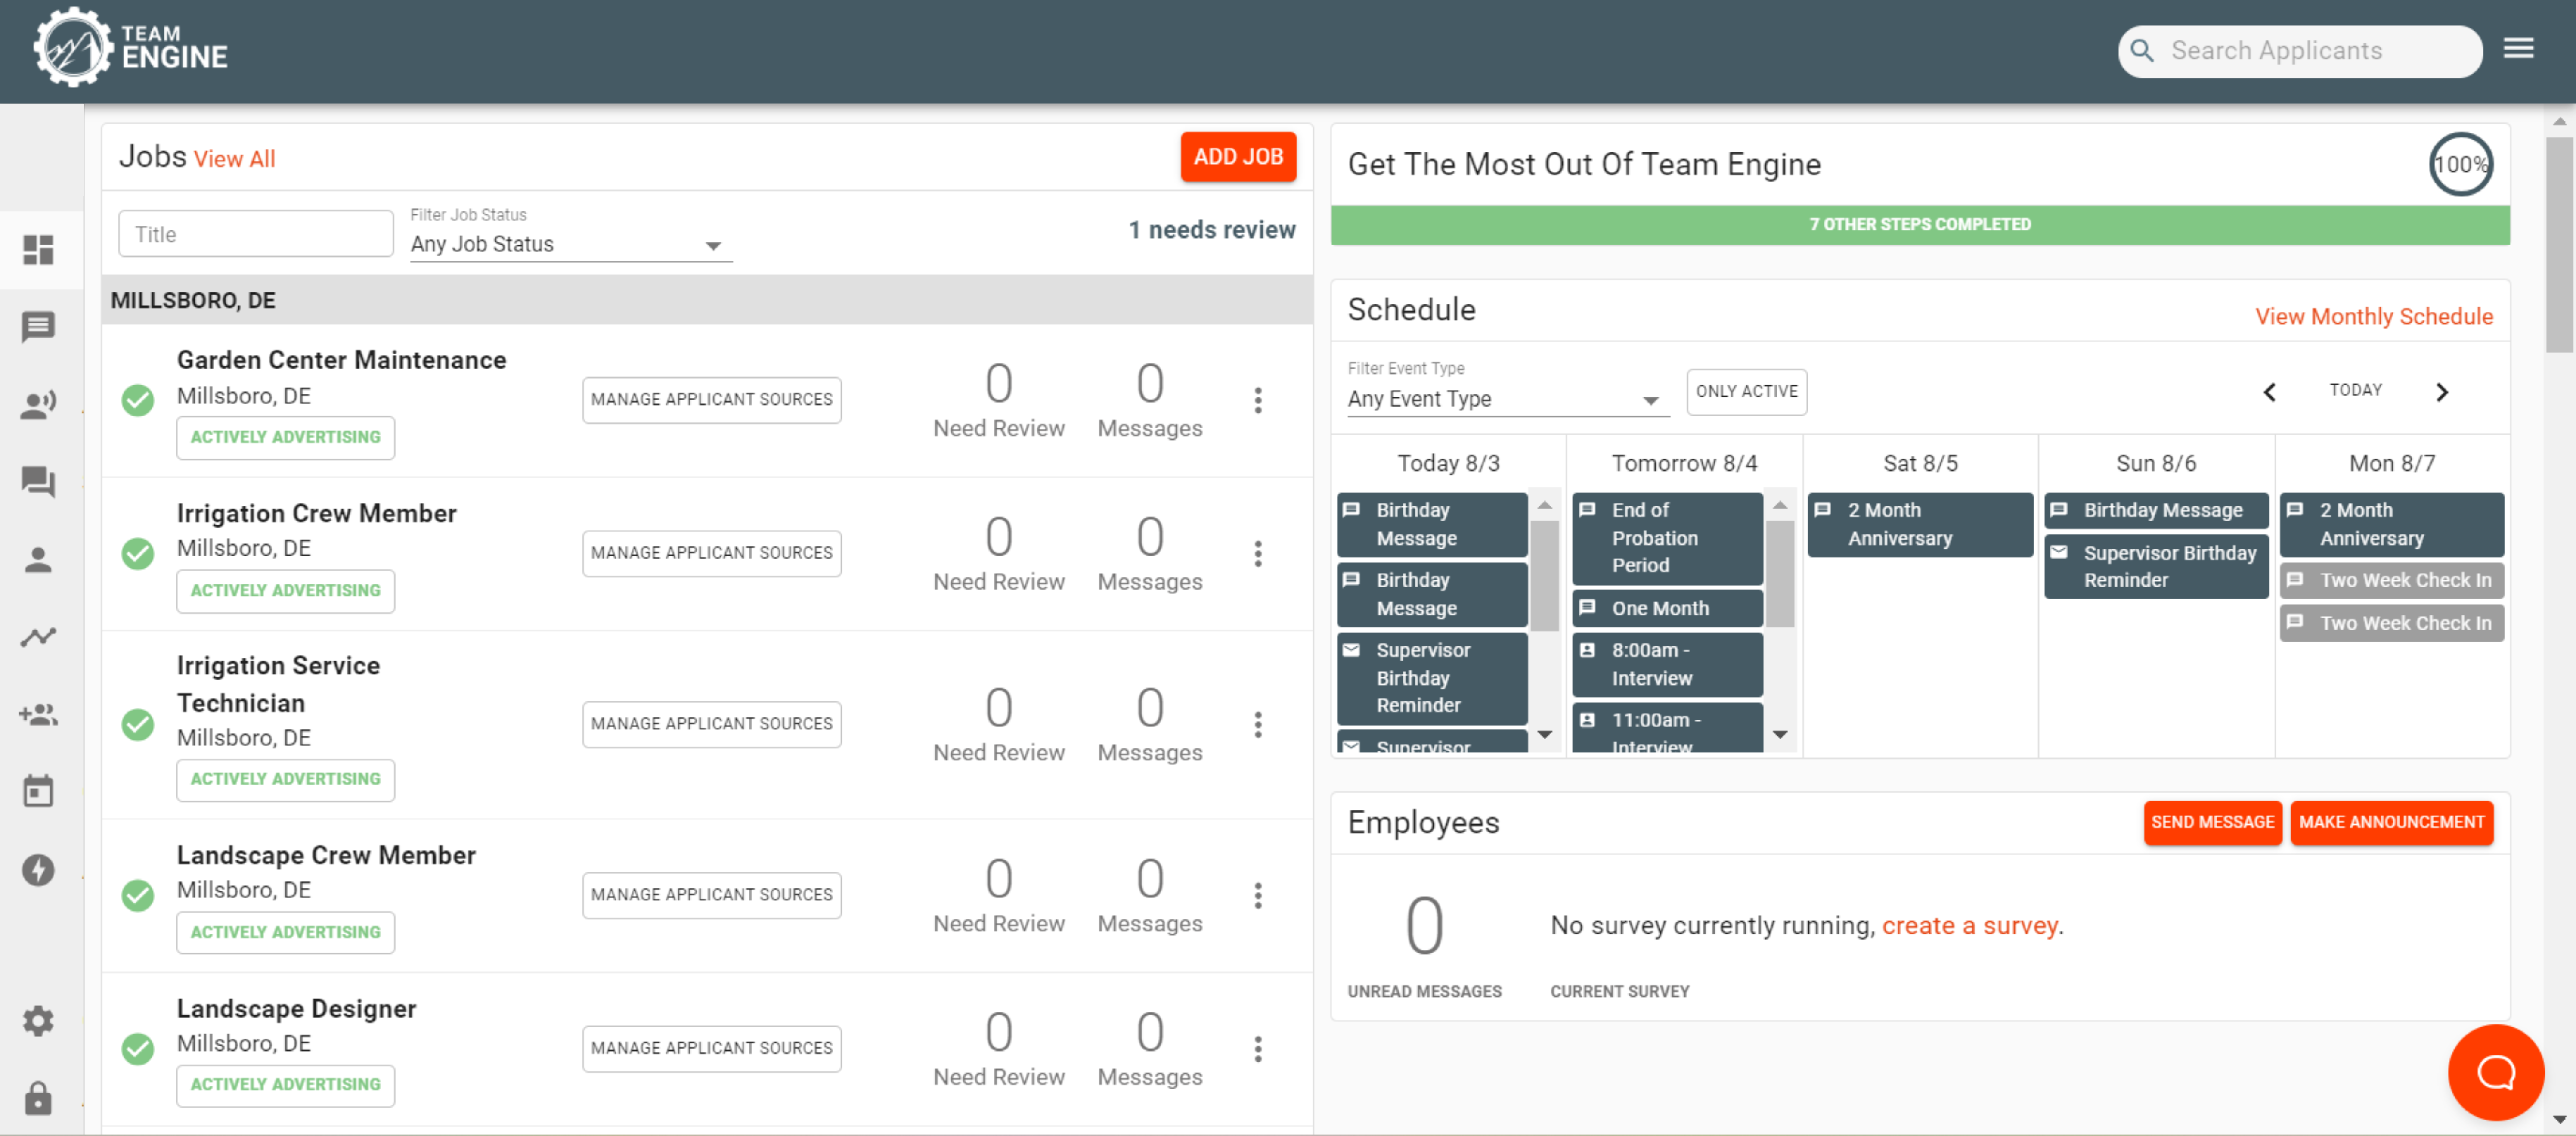
Task: Click green check for Garden Center Maintenance
Action: tap(138, 400)
